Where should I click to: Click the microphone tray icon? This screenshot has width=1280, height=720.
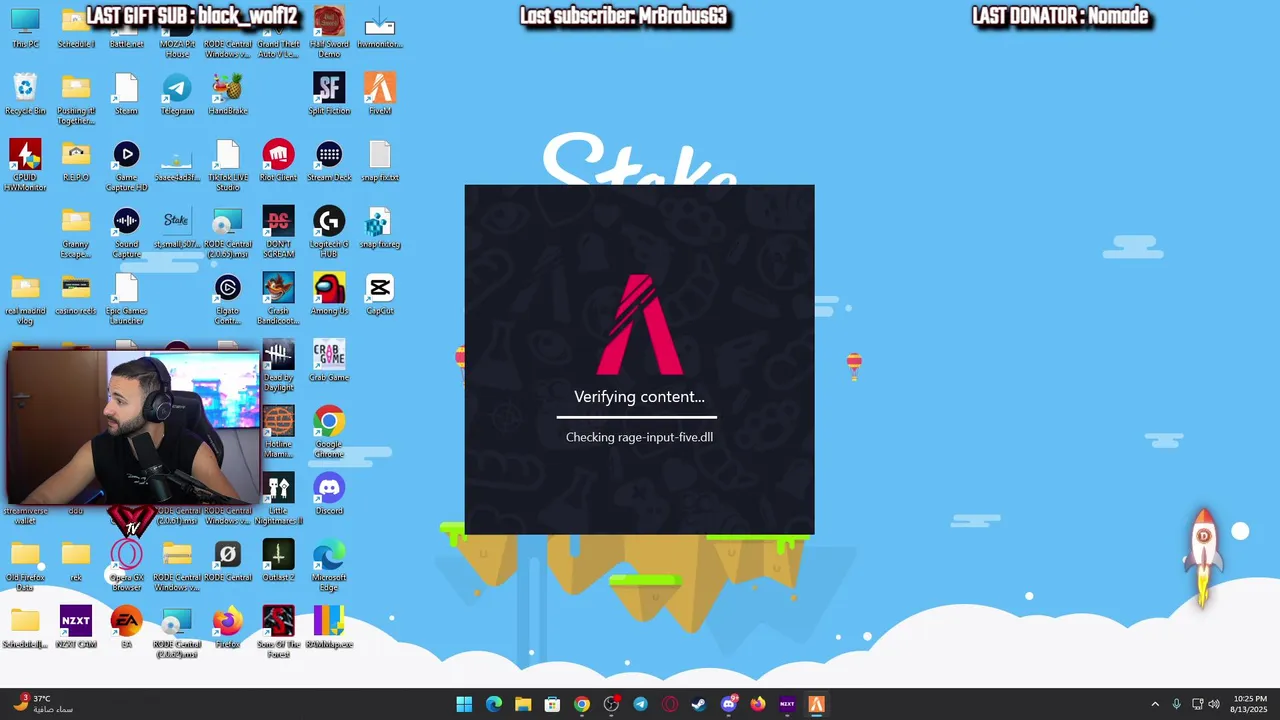click(1176, 704)
